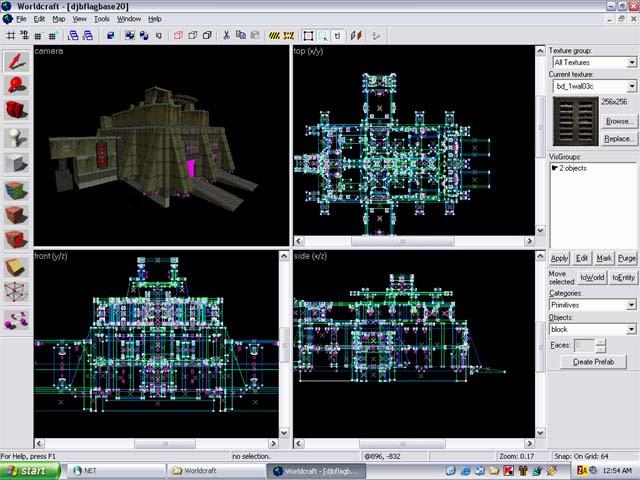Toggle the yellow-striped Cordon state

pos(274,36)
